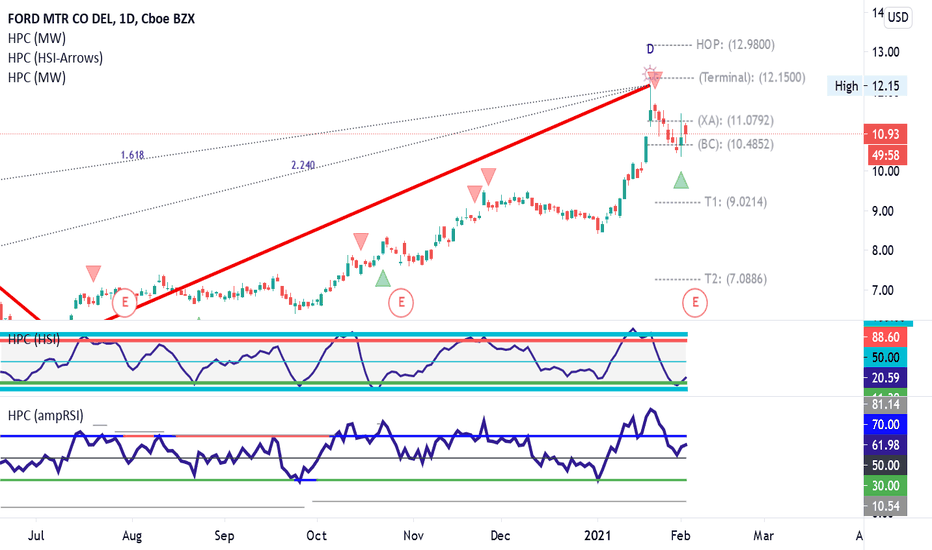Click the earnings E marker near November
This screenshot has width=932, height=550.
point(401,303)
